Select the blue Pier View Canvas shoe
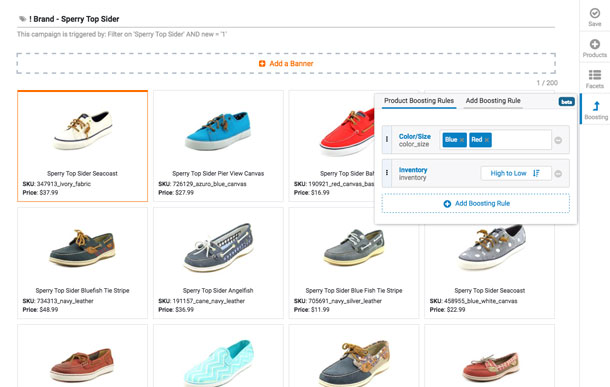This screenshot has height=387, width=610. tap(218, 146)
